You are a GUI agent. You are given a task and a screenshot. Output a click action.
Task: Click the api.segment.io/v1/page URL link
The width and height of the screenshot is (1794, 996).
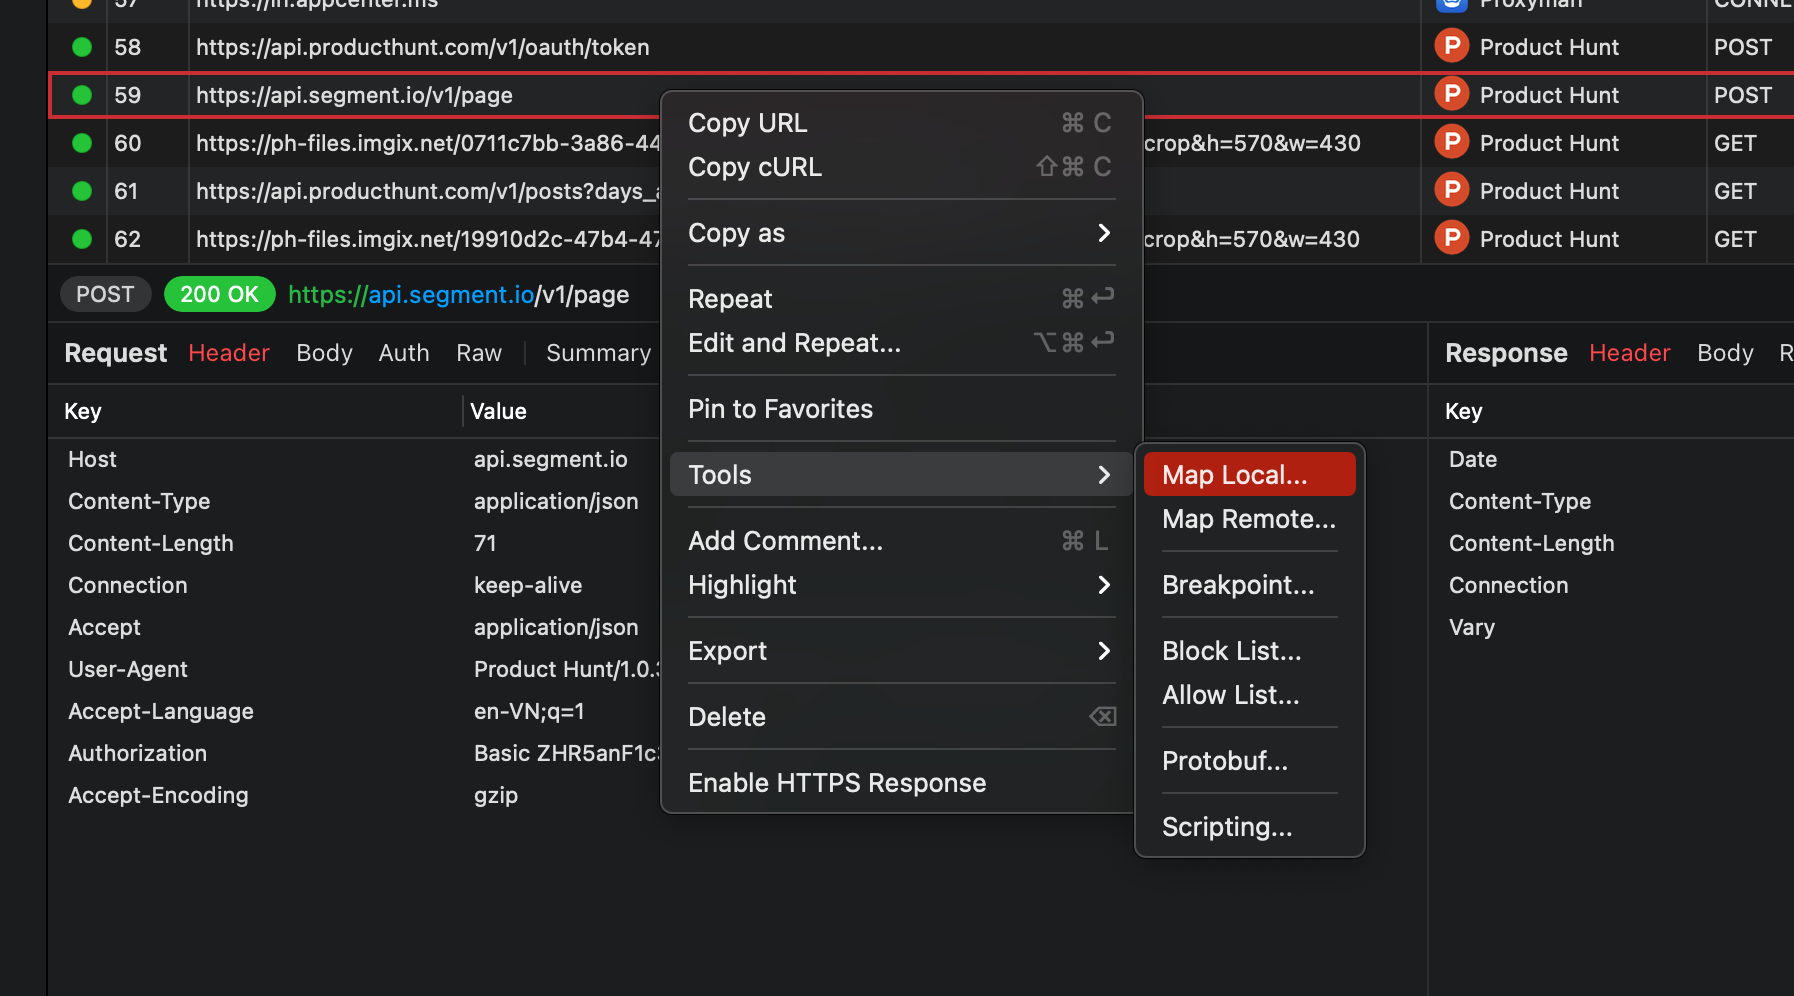click(x=459, y=295)
